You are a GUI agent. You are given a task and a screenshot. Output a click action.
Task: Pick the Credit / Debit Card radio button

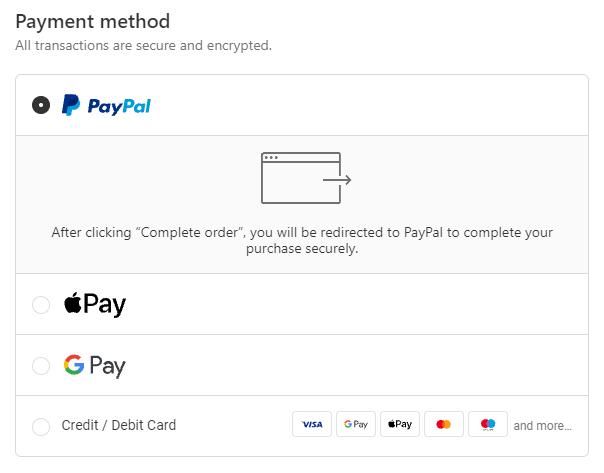click(41, 426)
